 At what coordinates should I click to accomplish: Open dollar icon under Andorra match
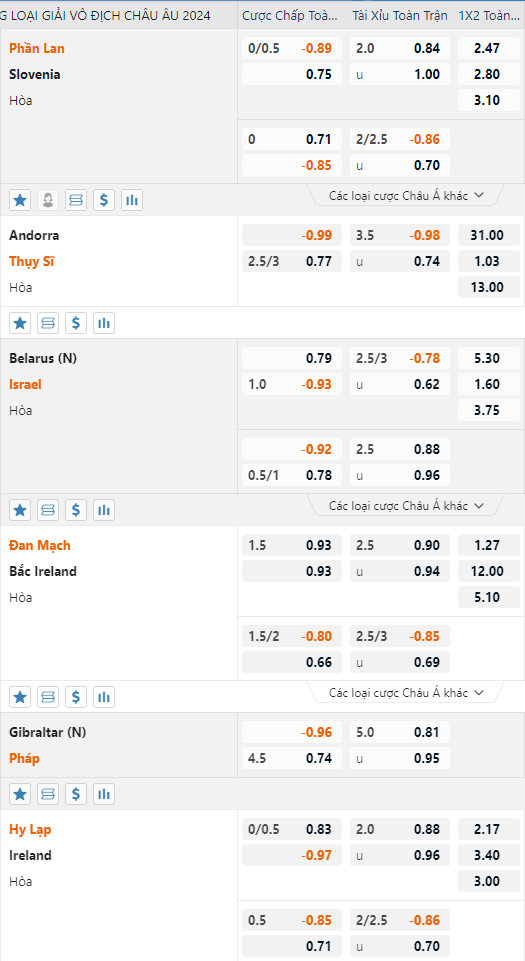coord(76,323)
